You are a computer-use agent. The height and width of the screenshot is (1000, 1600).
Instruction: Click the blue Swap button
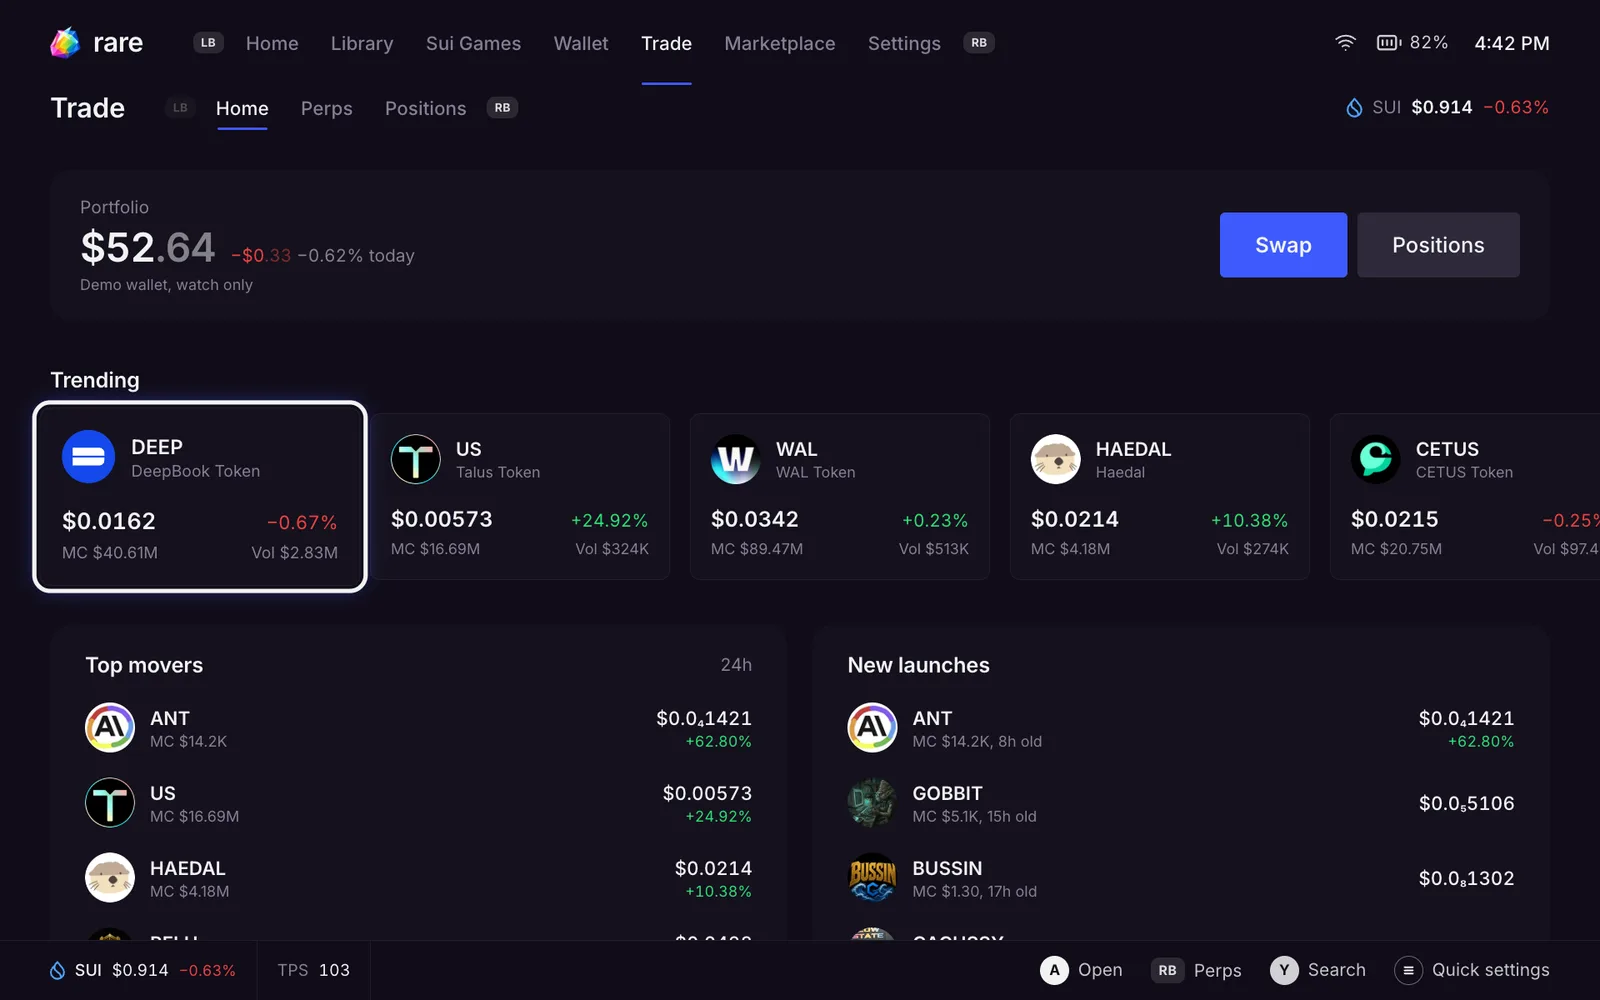[1283, 245]
